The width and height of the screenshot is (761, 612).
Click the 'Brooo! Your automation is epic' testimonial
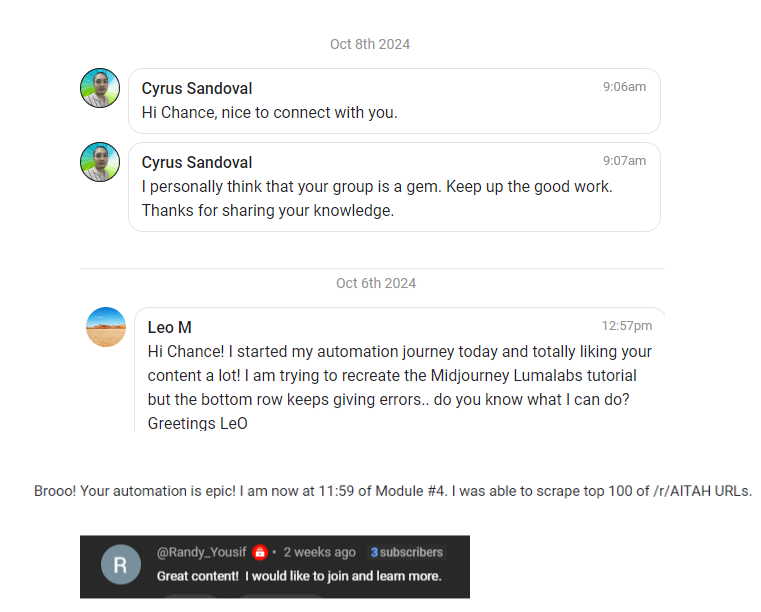tap(393, 491)
